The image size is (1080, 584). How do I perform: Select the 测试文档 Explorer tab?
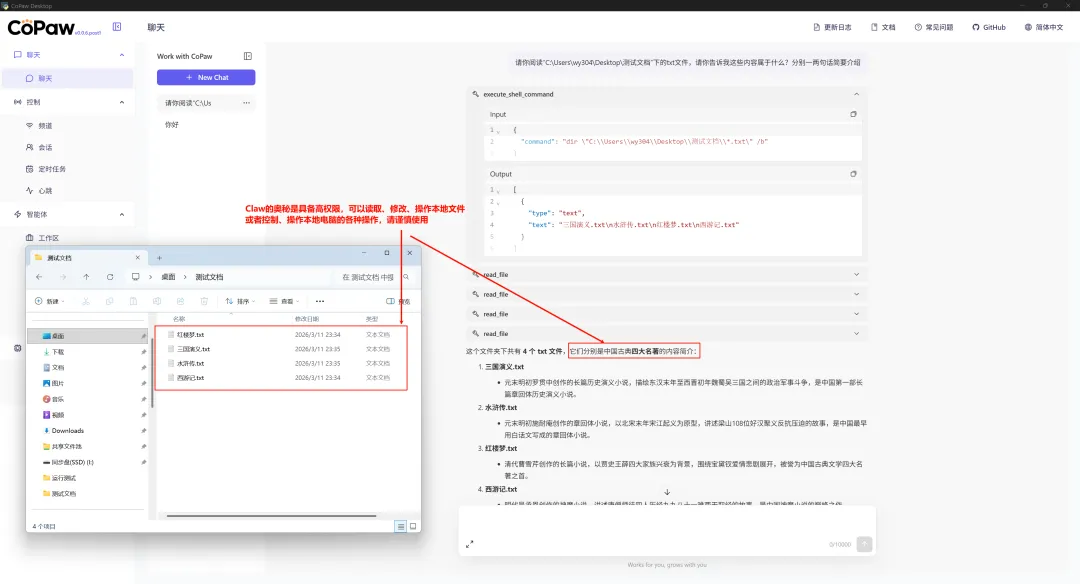[87, 258]
